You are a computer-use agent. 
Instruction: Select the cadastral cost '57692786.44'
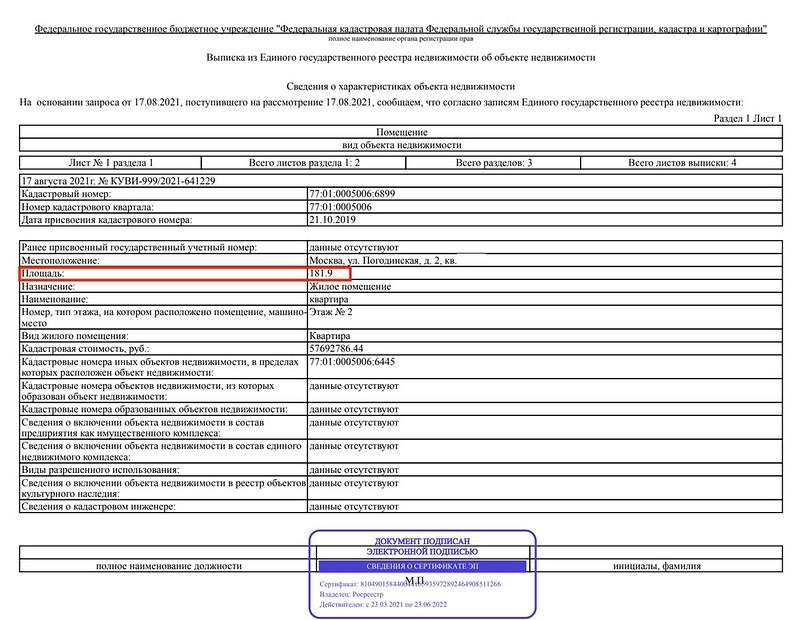(x=336, y=349)
